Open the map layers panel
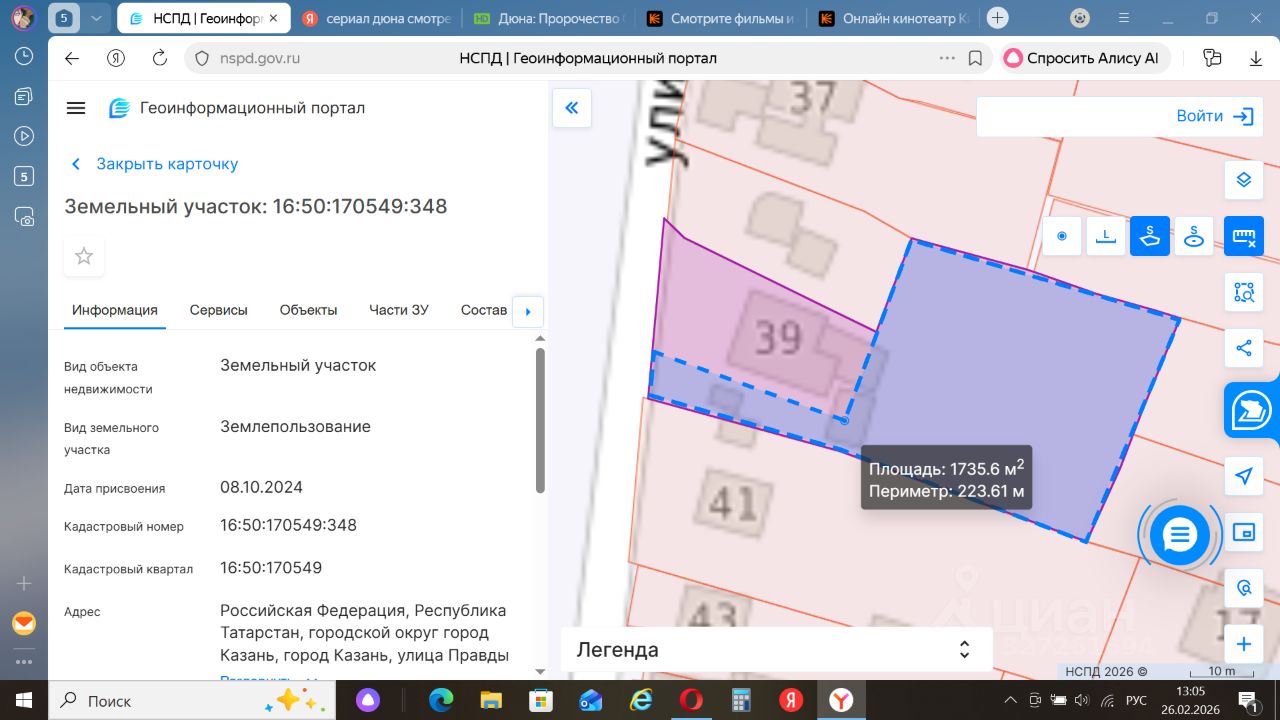Viewport: 1280px width, 720px height. (1244, 180)
